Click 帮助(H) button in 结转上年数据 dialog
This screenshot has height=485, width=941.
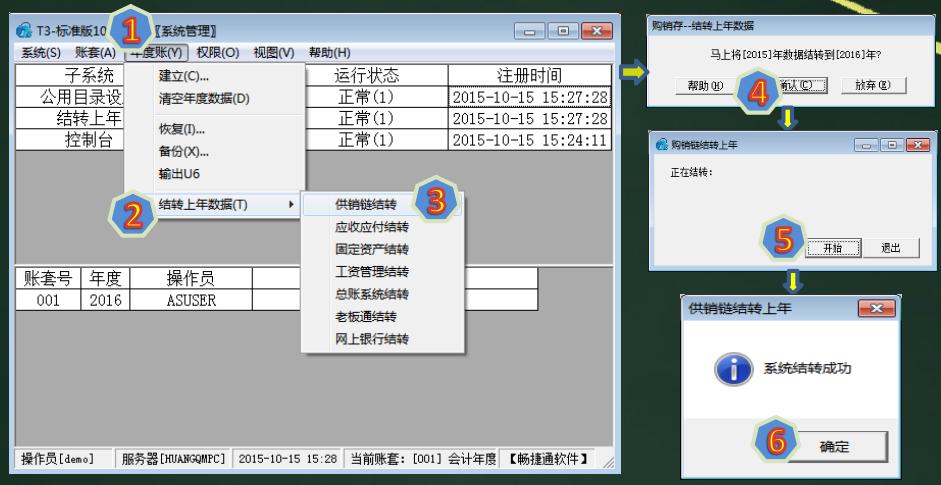[706, 86]
